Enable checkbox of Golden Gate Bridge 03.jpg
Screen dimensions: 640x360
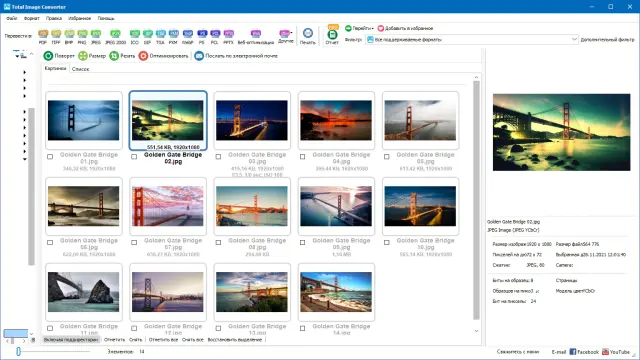(218, 157)
